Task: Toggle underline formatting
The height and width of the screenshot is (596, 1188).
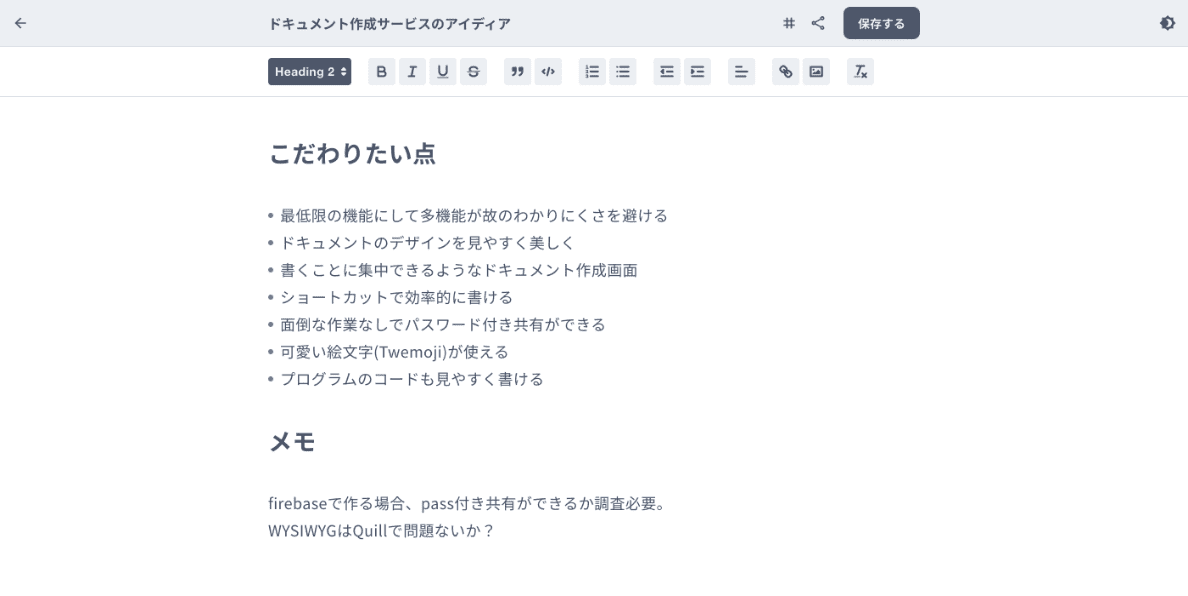Action: point(442,72)
